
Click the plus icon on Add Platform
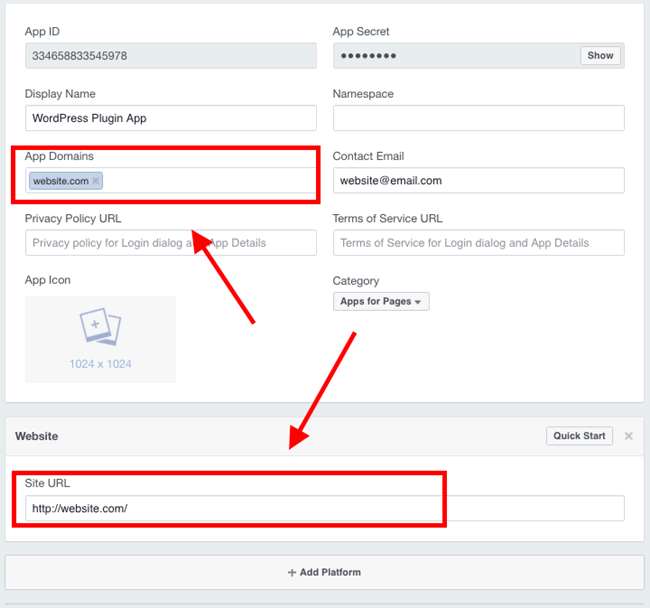pyautogui.click(x=292, y=572)
